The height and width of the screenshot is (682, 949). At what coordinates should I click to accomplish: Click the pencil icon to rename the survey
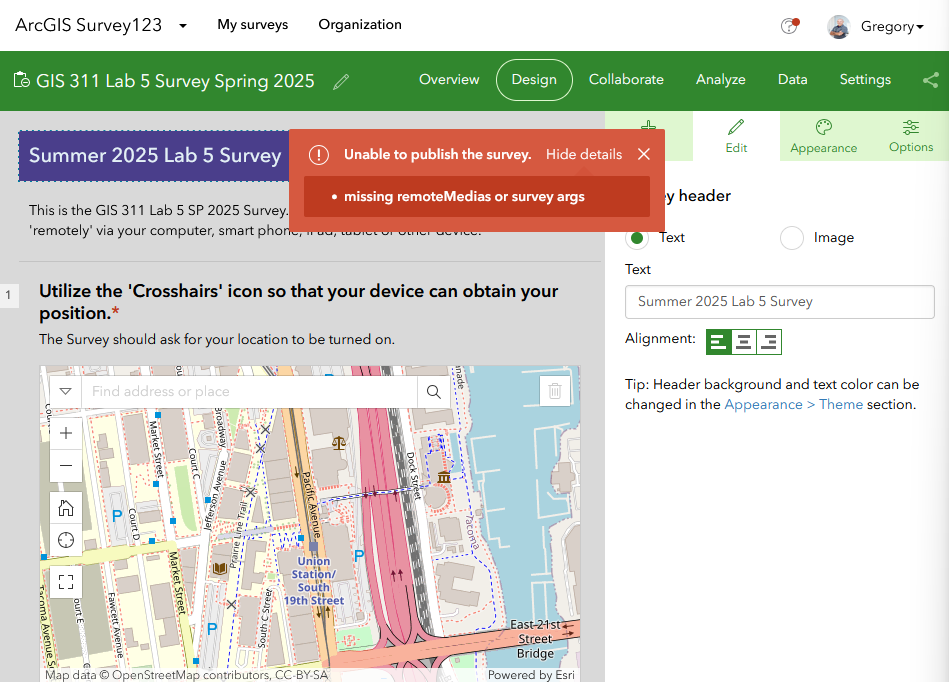click(x=340, y=81)
